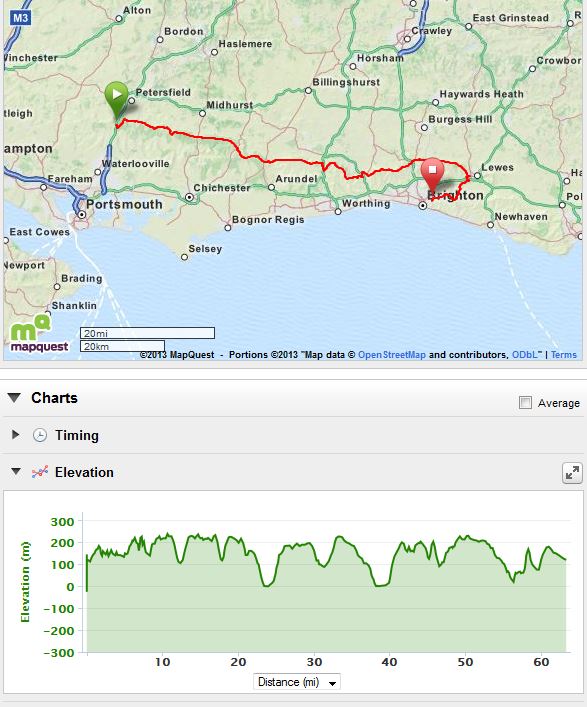Image resolution: width=587 pixels, height=707 pixels.
Task: Collapse the Charts section
Action: pyautogui.click(x=14, y=398)
